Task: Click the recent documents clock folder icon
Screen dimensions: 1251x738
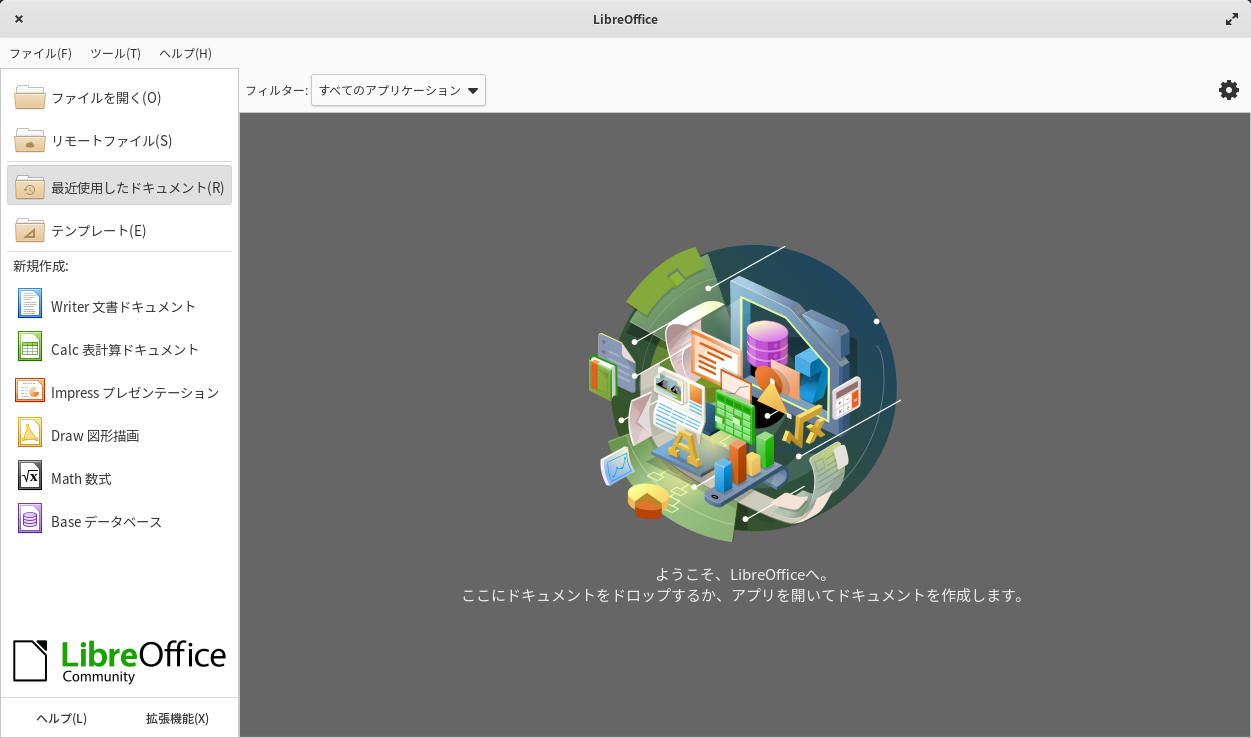Action: [30, 187]
